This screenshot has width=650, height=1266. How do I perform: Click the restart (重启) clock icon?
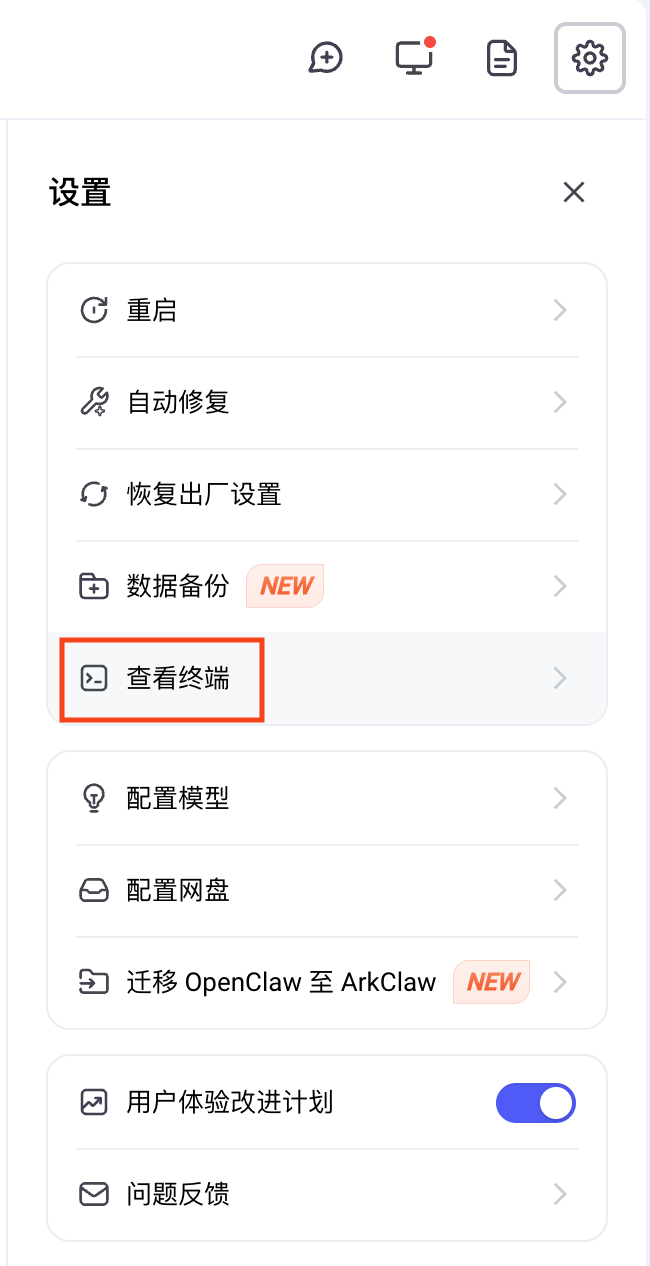tap(94, 310)
